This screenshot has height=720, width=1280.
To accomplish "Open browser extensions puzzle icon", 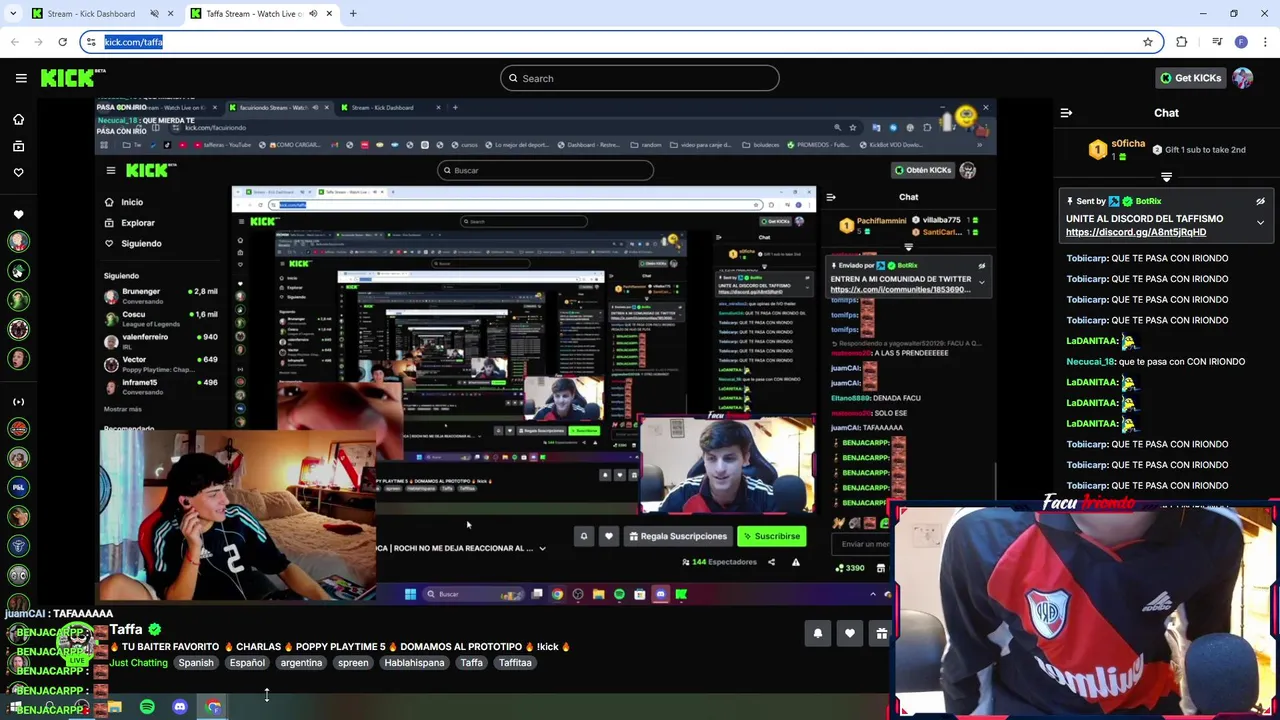I will point(1182,42).
